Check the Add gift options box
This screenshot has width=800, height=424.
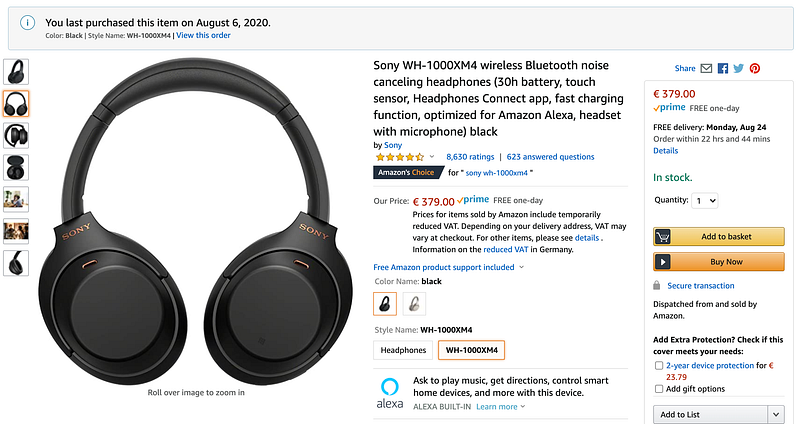[x=659, y=389]
